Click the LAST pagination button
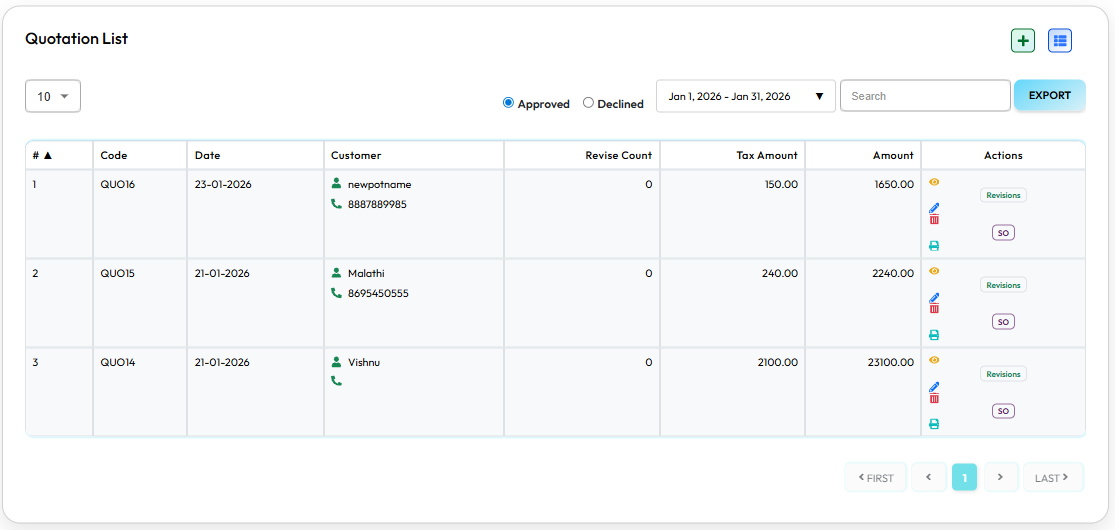1115x530 pixels. click(1052, 477)
